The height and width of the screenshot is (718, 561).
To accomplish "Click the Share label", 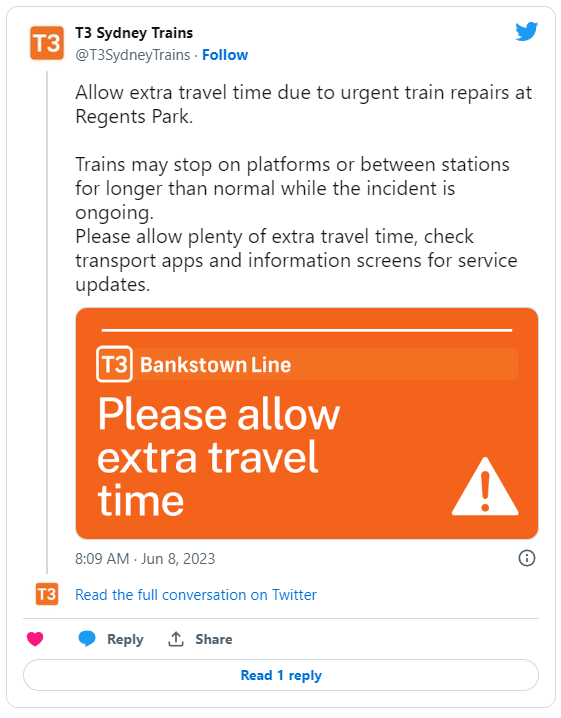I will (214, 639).
